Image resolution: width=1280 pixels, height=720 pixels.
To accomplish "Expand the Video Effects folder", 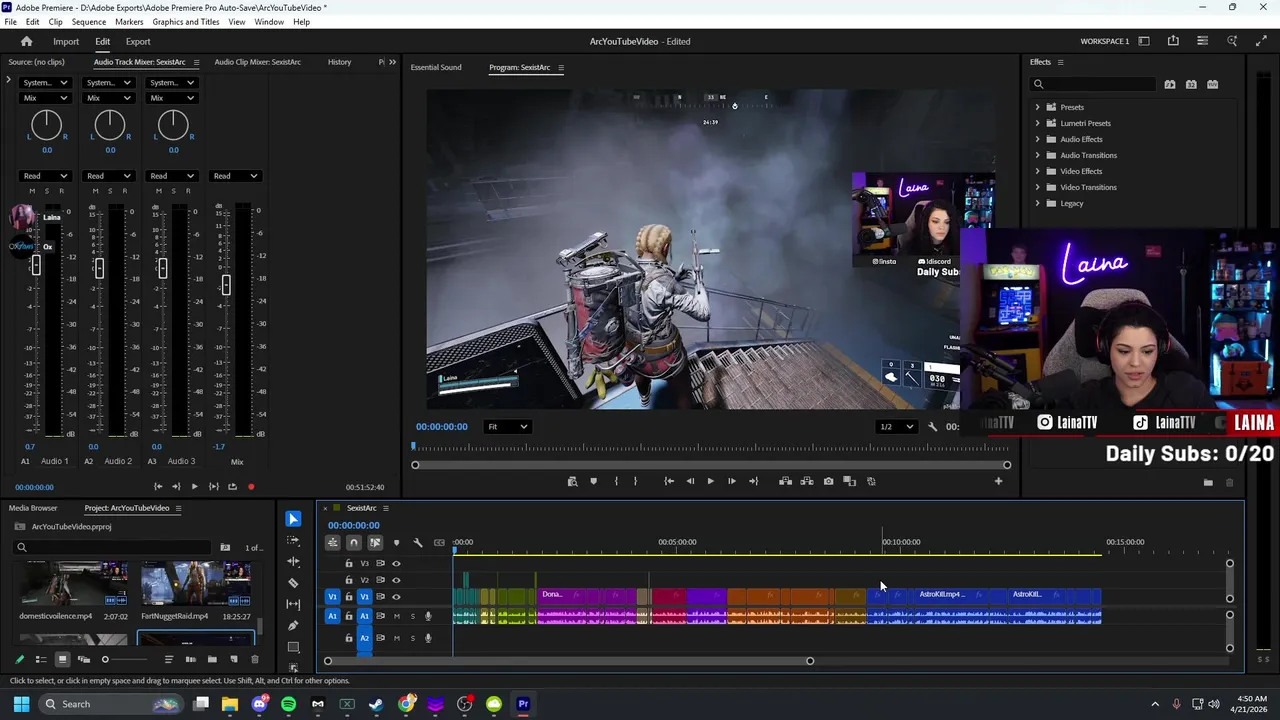I will (x=1037, y=171).
